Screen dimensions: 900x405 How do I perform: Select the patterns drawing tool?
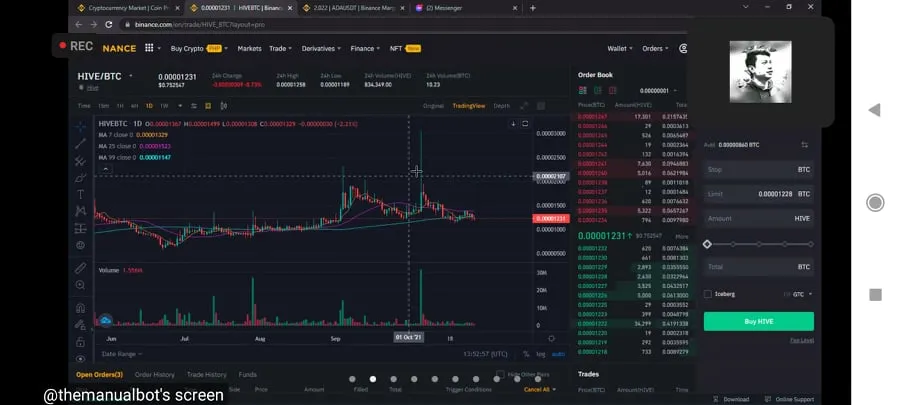coord(80,211)
